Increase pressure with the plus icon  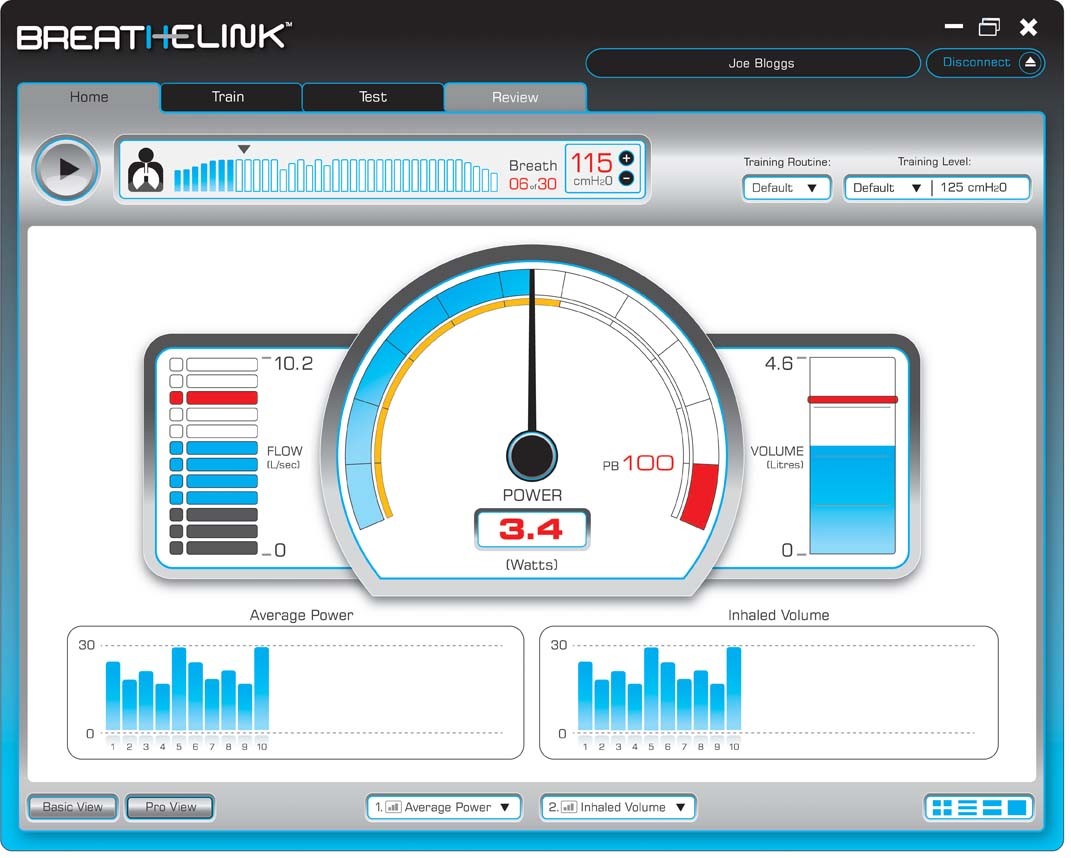coord(626,158)
